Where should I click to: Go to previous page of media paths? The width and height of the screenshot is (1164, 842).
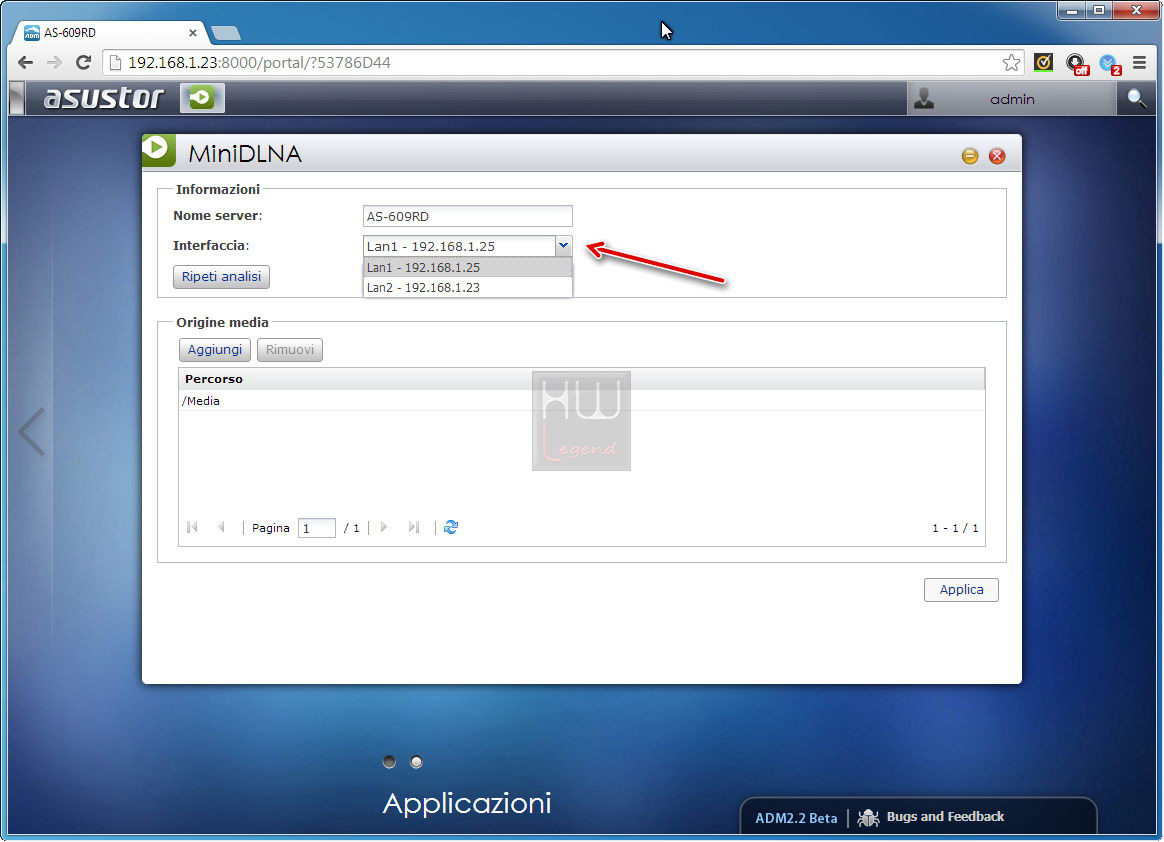[221, 527]
